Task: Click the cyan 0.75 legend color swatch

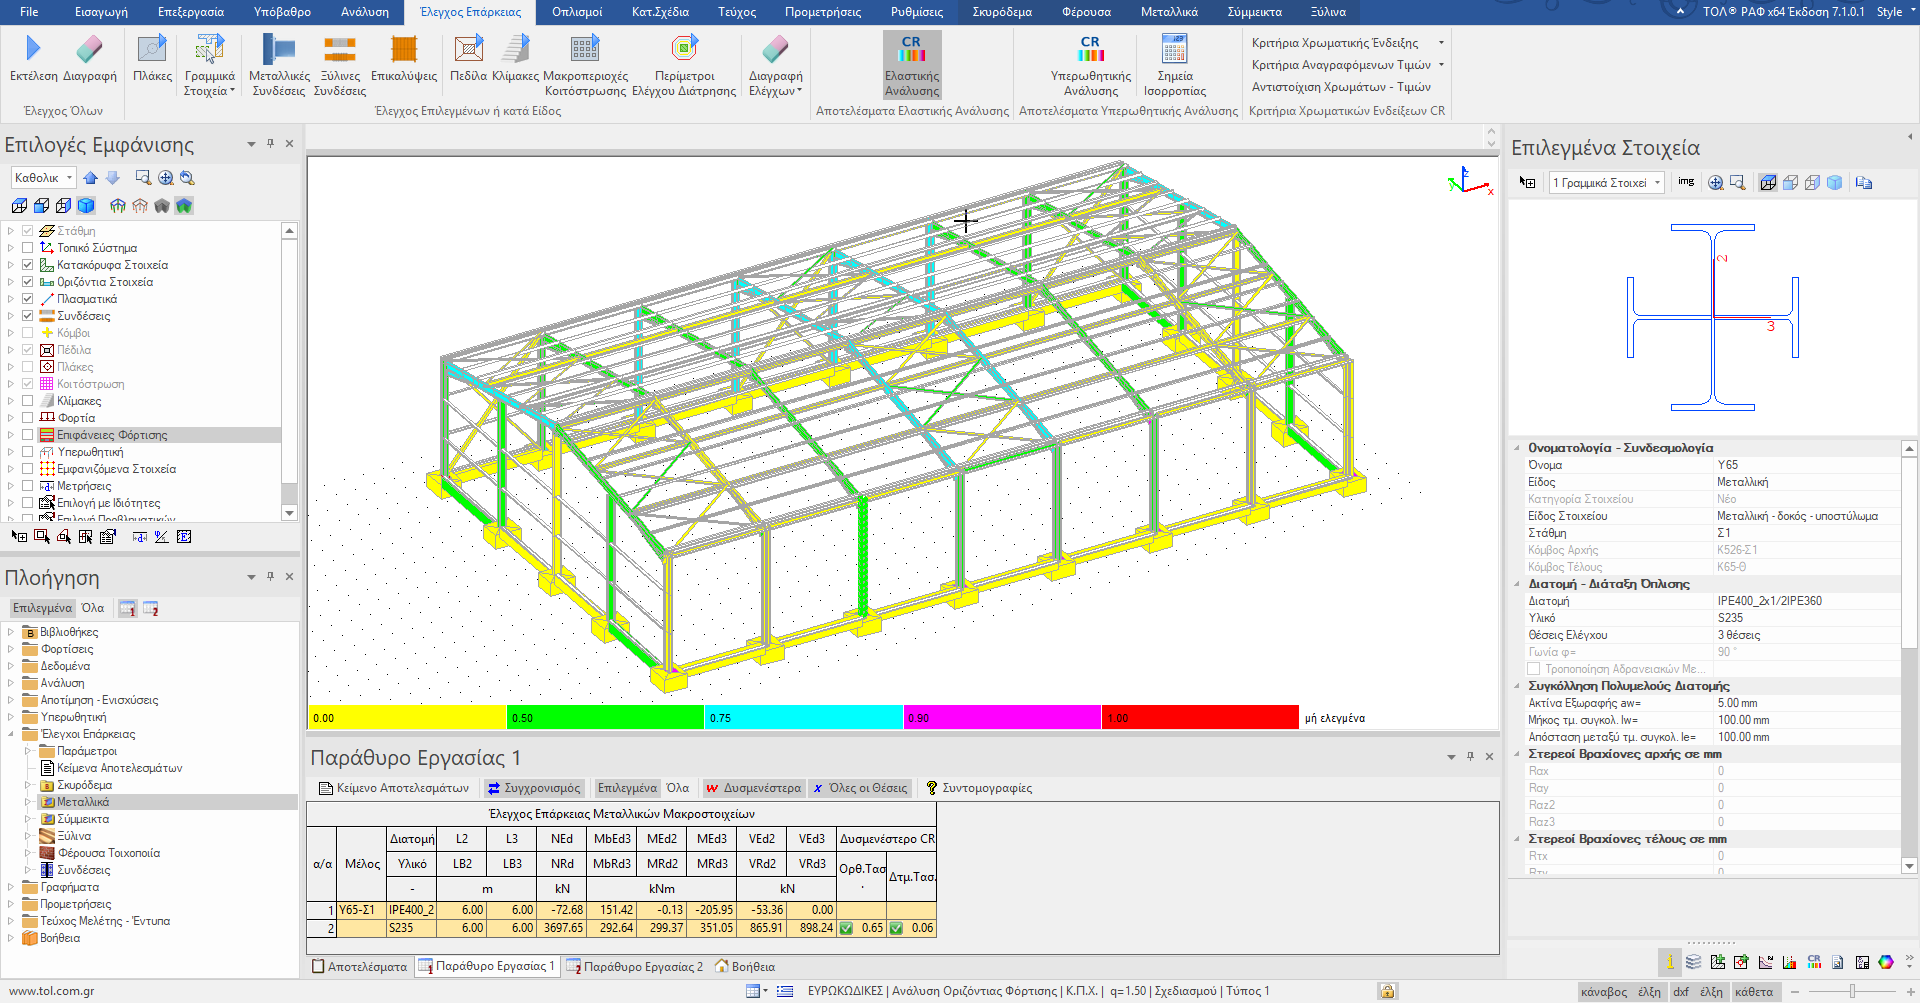Action: point(804,718)
